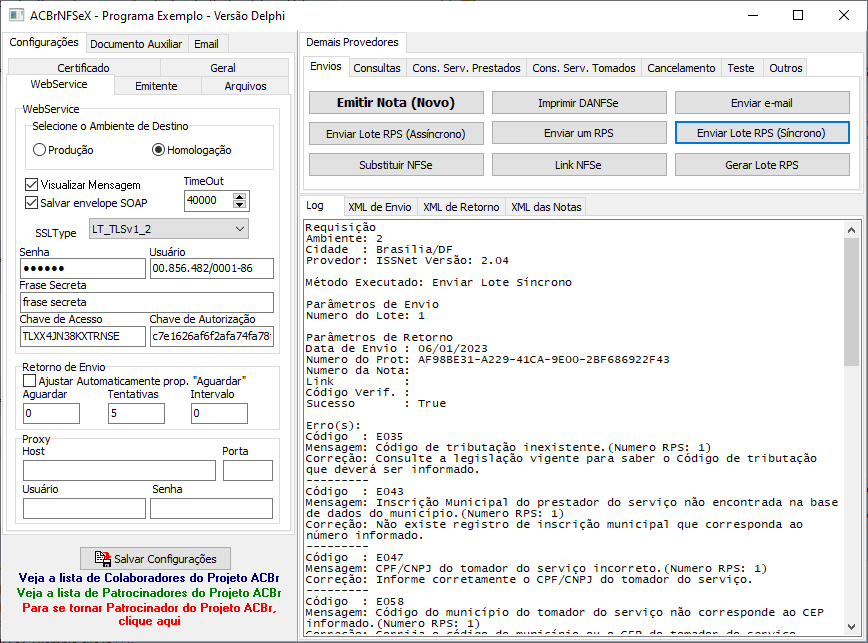Image resolution: width=868 pixels, height=643 pixels.
Task: Click Enviar Lote RPS (Assíncrono)
Action: (396, 133)
